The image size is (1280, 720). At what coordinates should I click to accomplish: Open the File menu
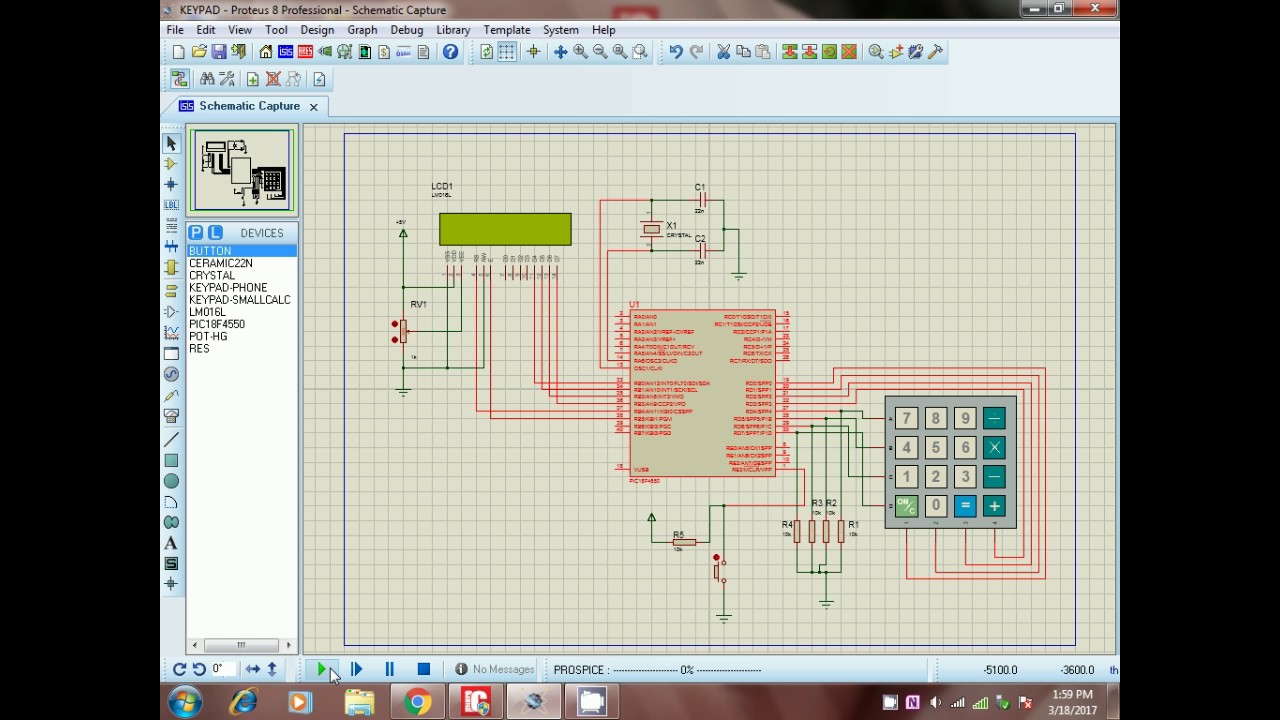175,30
